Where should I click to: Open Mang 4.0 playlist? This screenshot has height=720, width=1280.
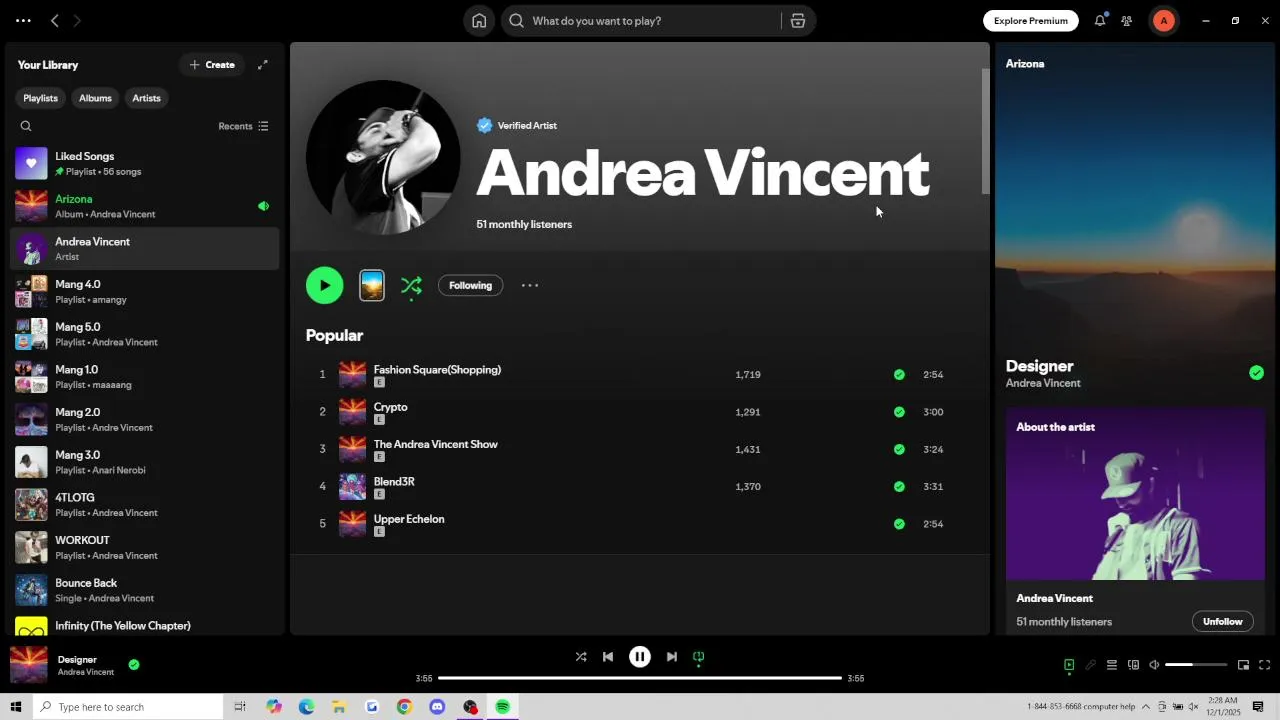[145, 291]
